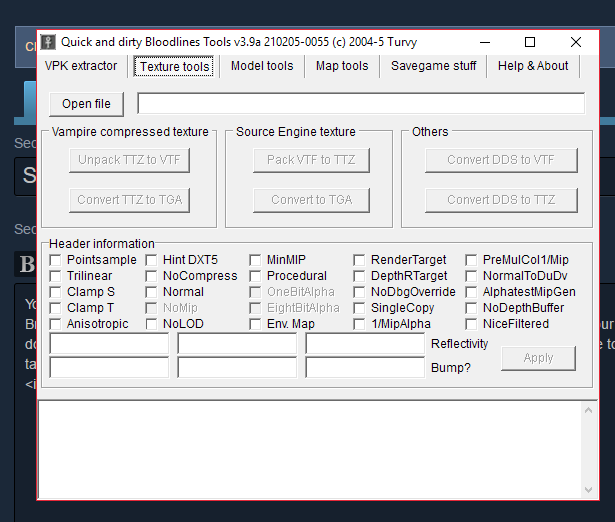Click the Bloodlines Tools app icon in title bar
The image size is (615, 522).
click(48, 42)
